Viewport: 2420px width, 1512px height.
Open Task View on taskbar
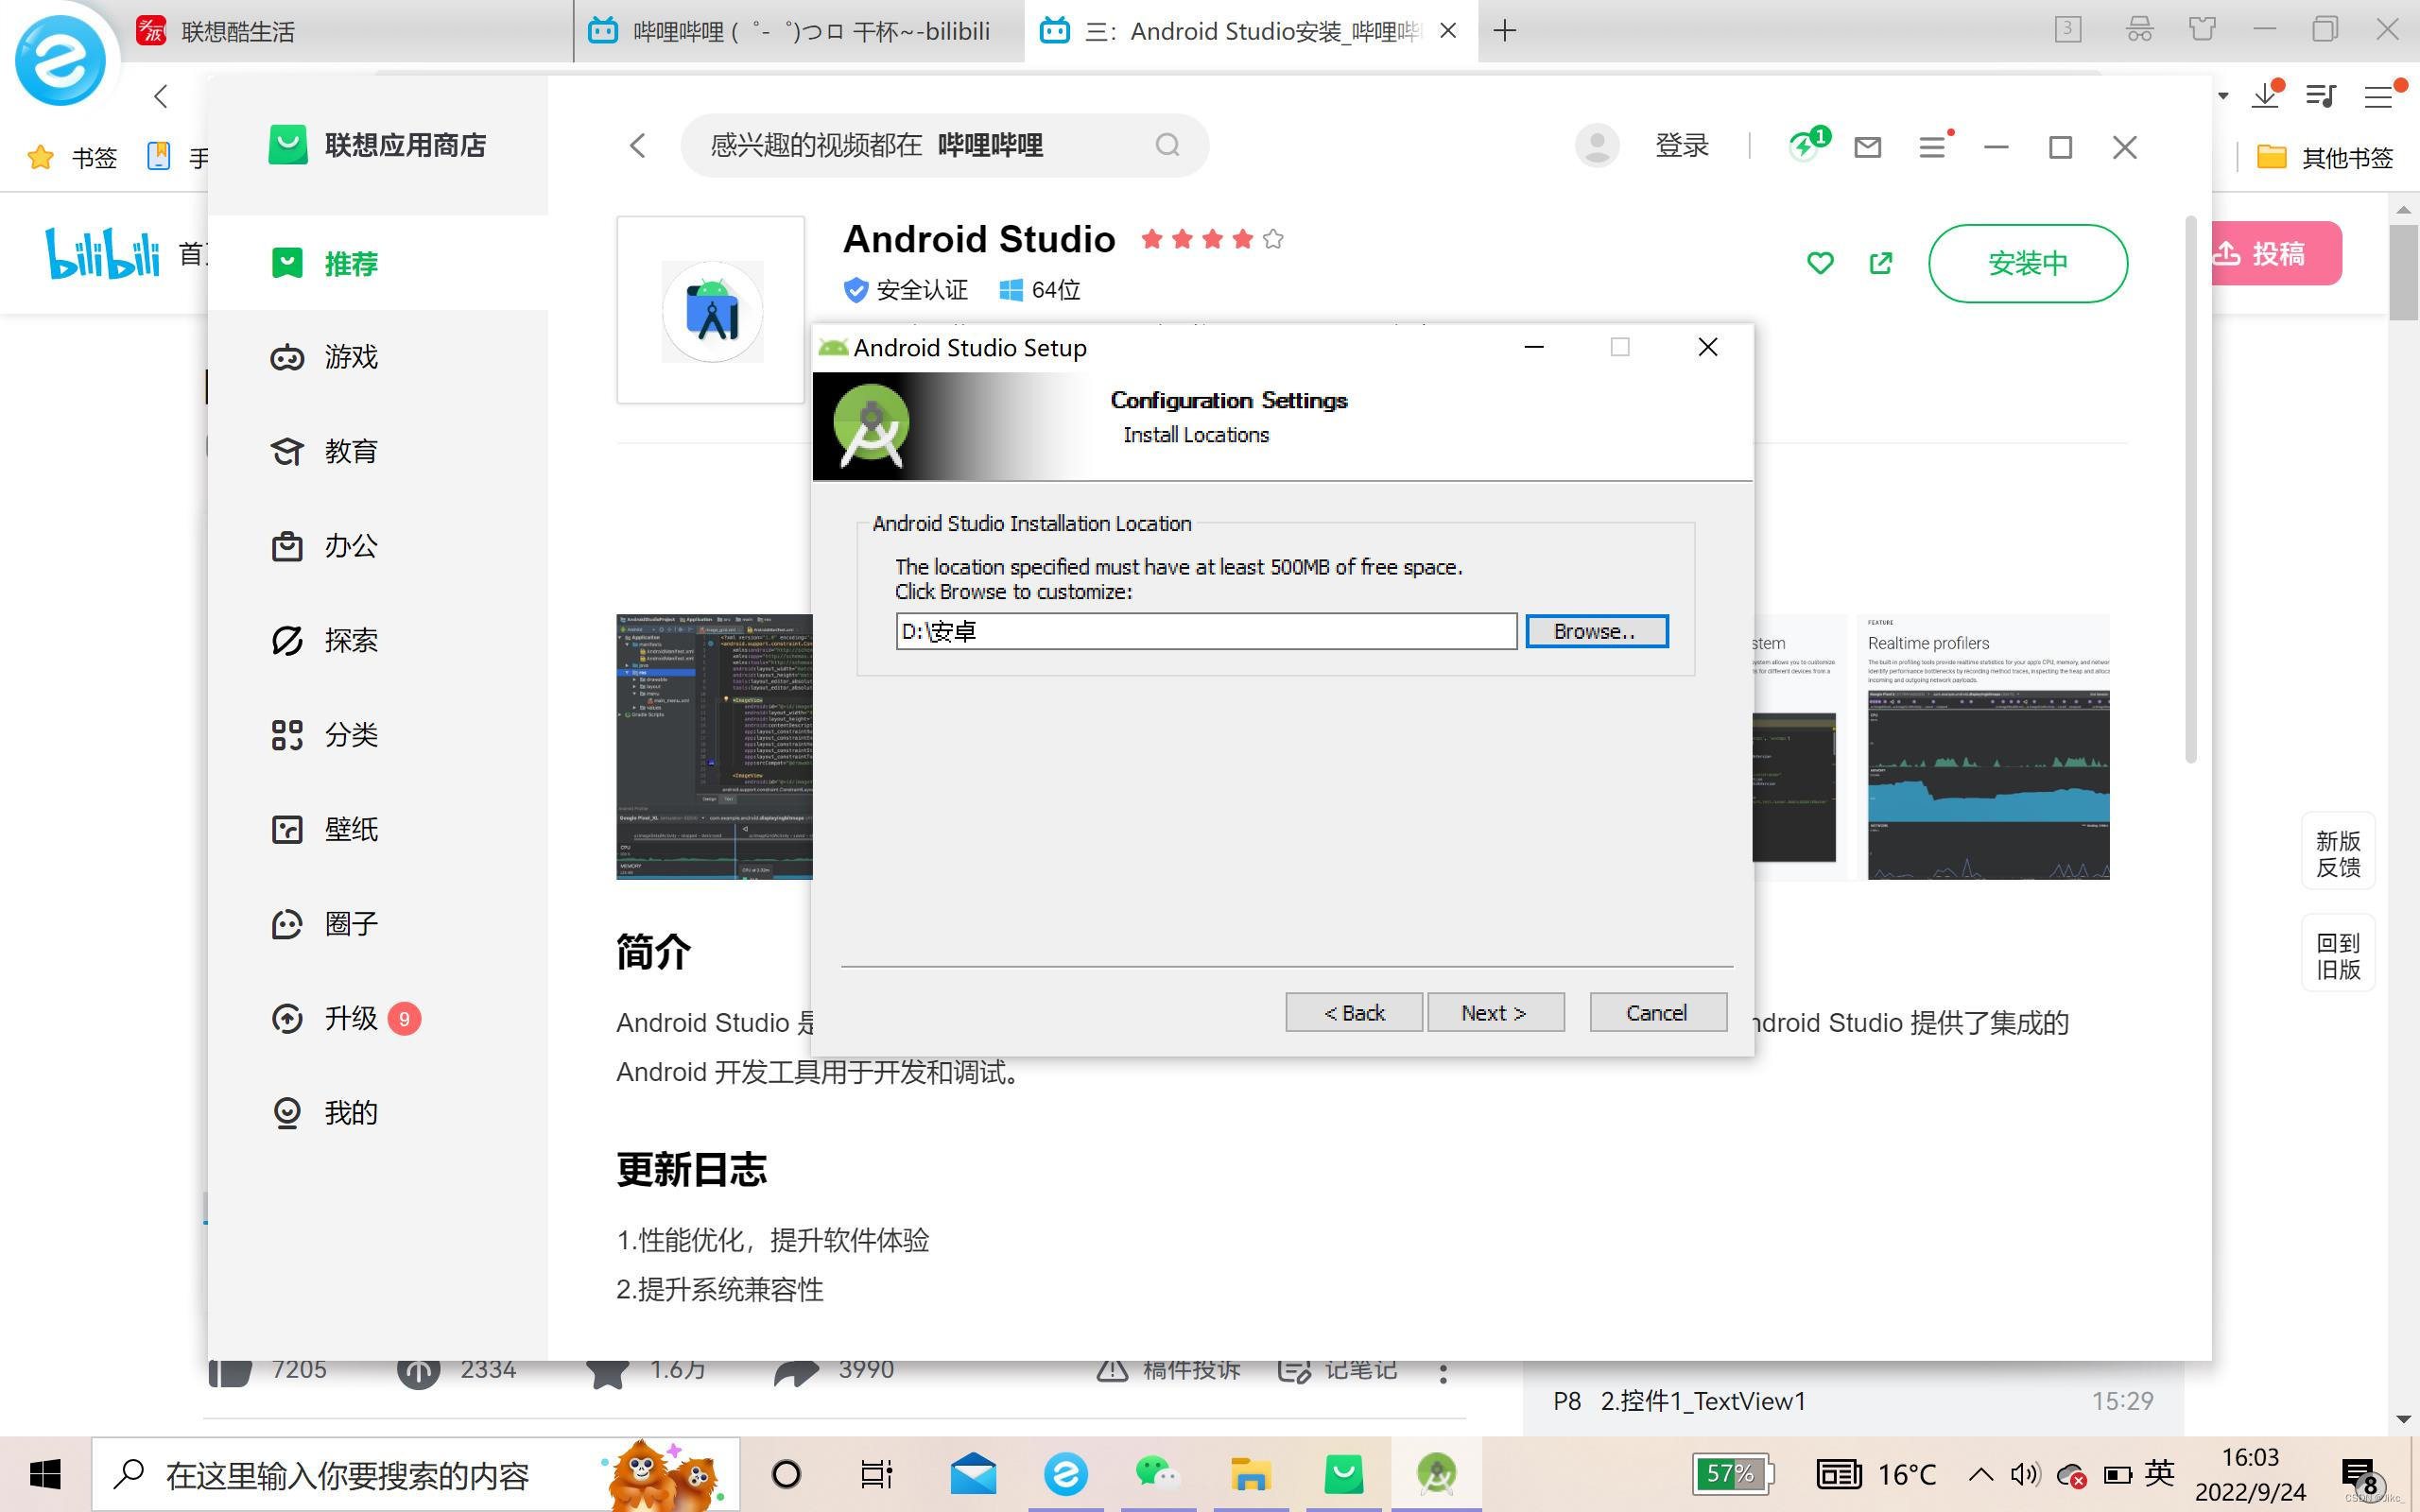pyautogui.click(x=876, y=1474)
